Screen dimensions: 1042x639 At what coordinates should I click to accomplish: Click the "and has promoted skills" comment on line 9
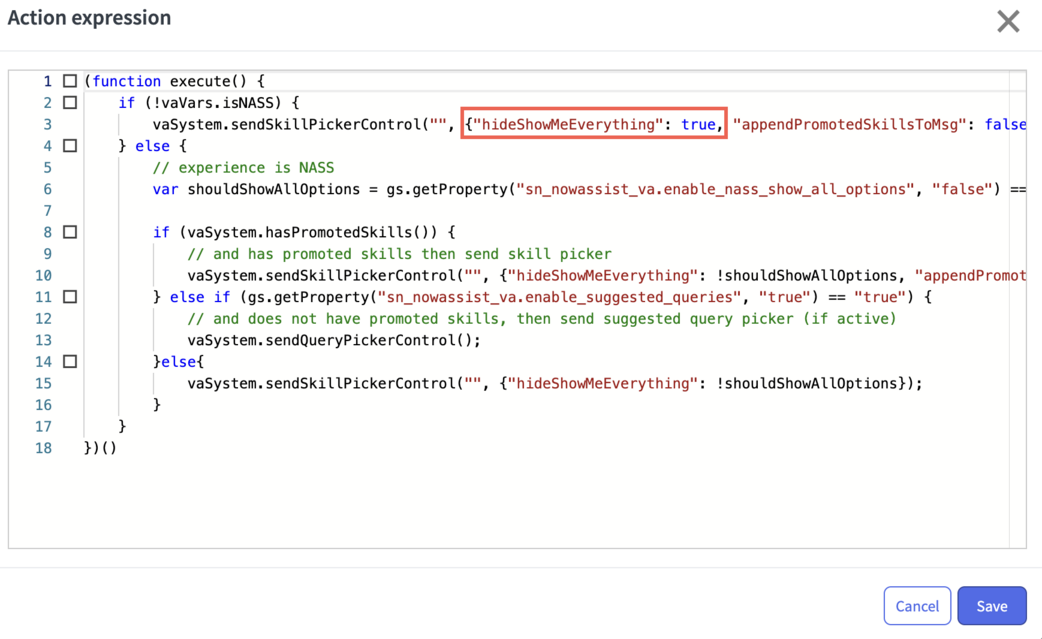click(x=399, y=254)
